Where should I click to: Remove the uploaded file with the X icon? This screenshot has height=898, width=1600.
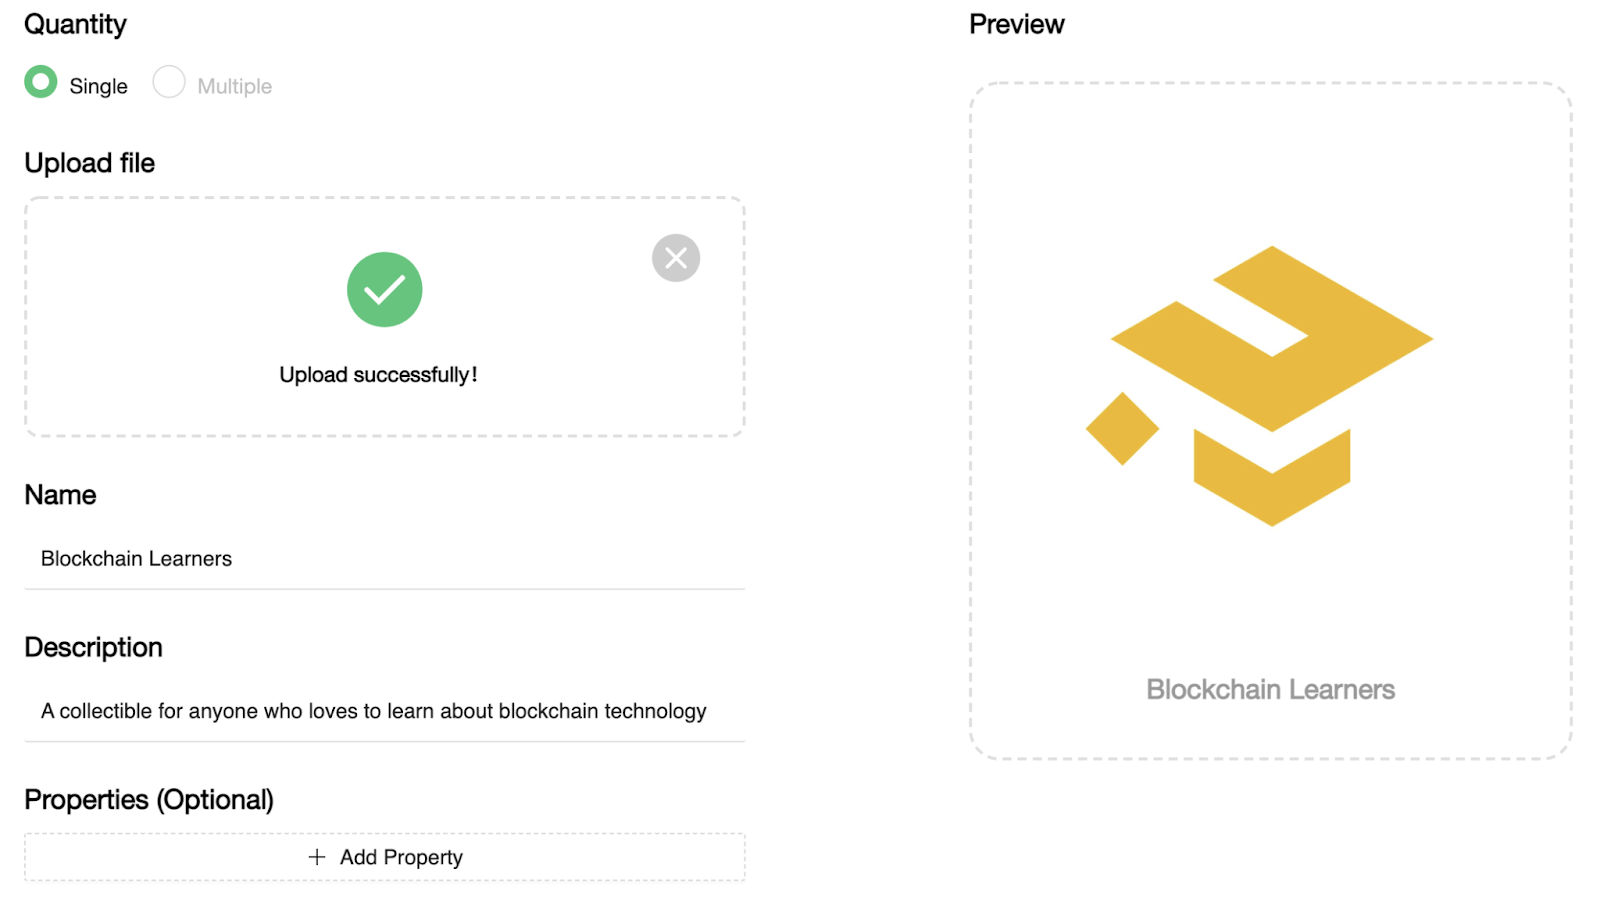[676, 258]
